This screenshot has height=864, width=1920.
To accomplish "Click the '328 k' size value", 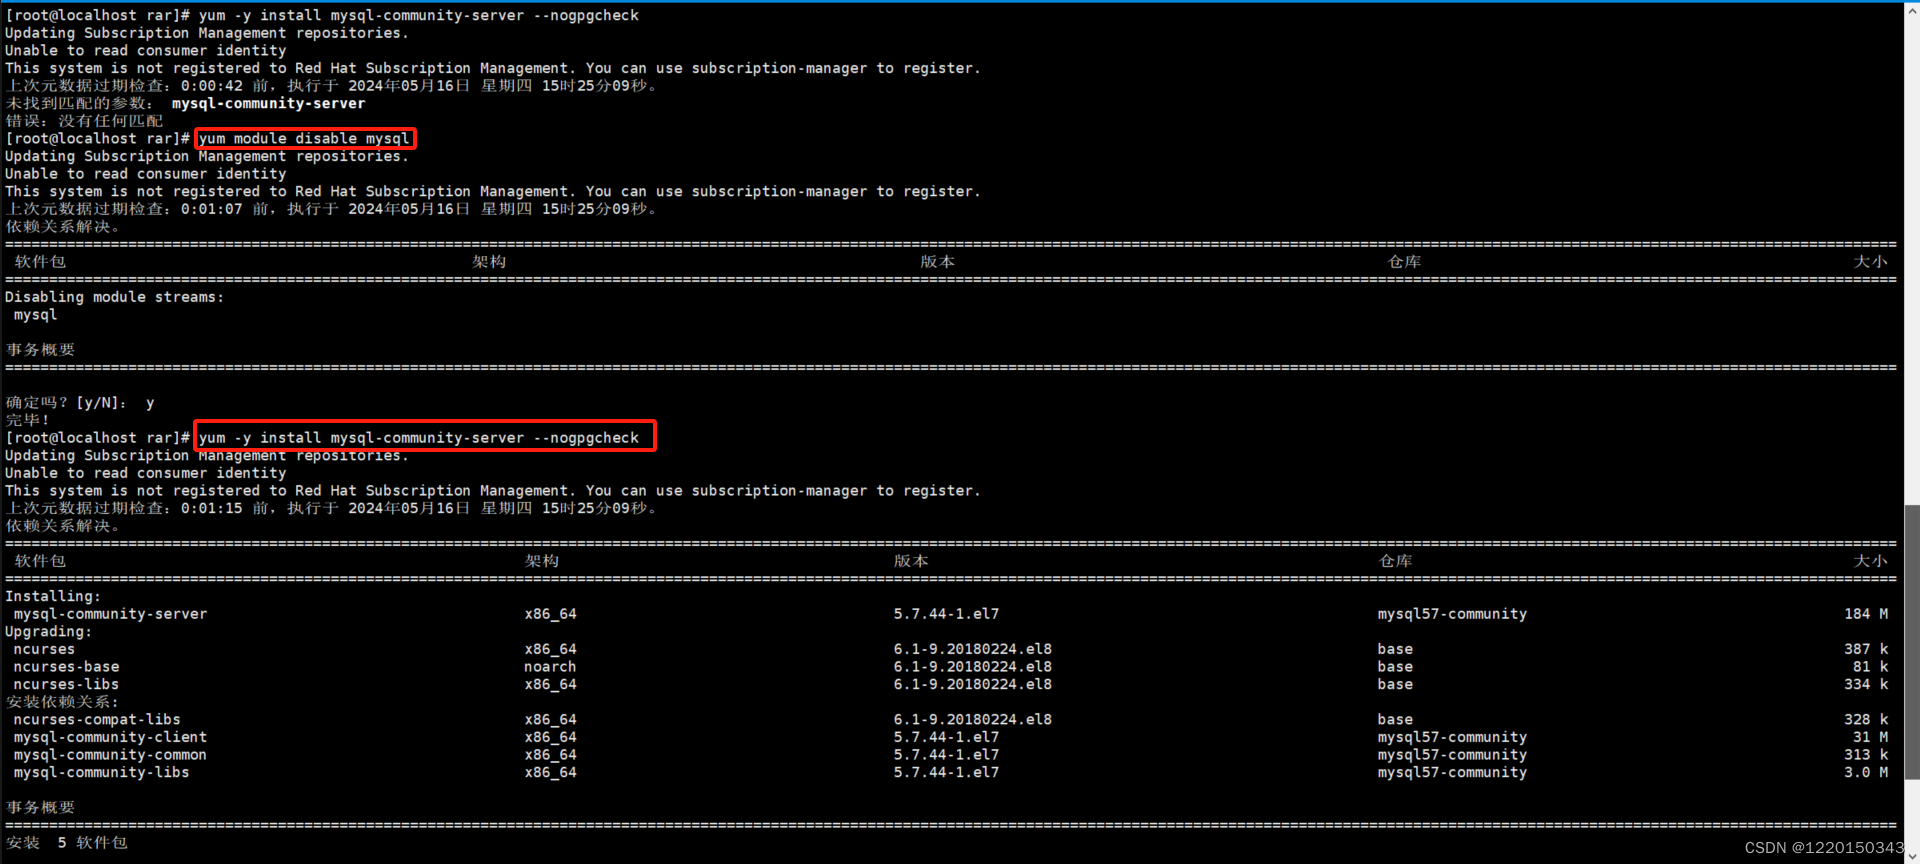I will [x=1866, y=720].
